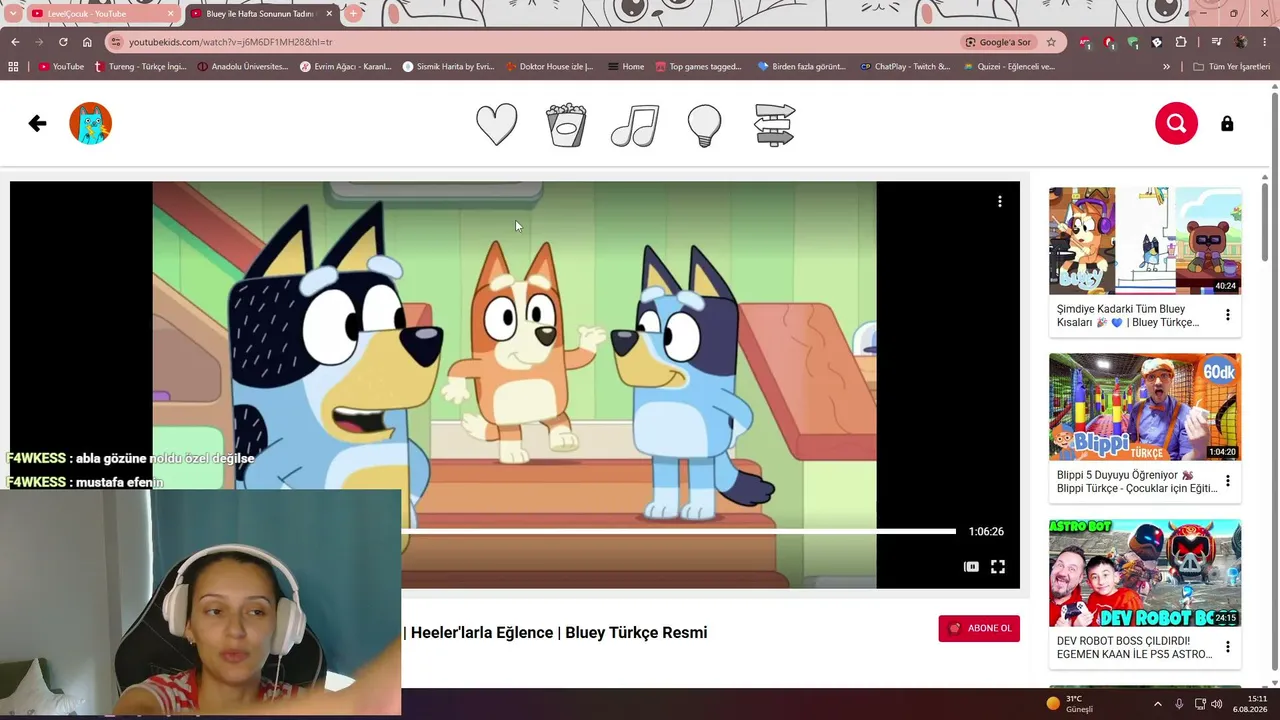Open the Chrome three-dot menu
This screenshot has height=720, width=1280.
(1264, 42)
